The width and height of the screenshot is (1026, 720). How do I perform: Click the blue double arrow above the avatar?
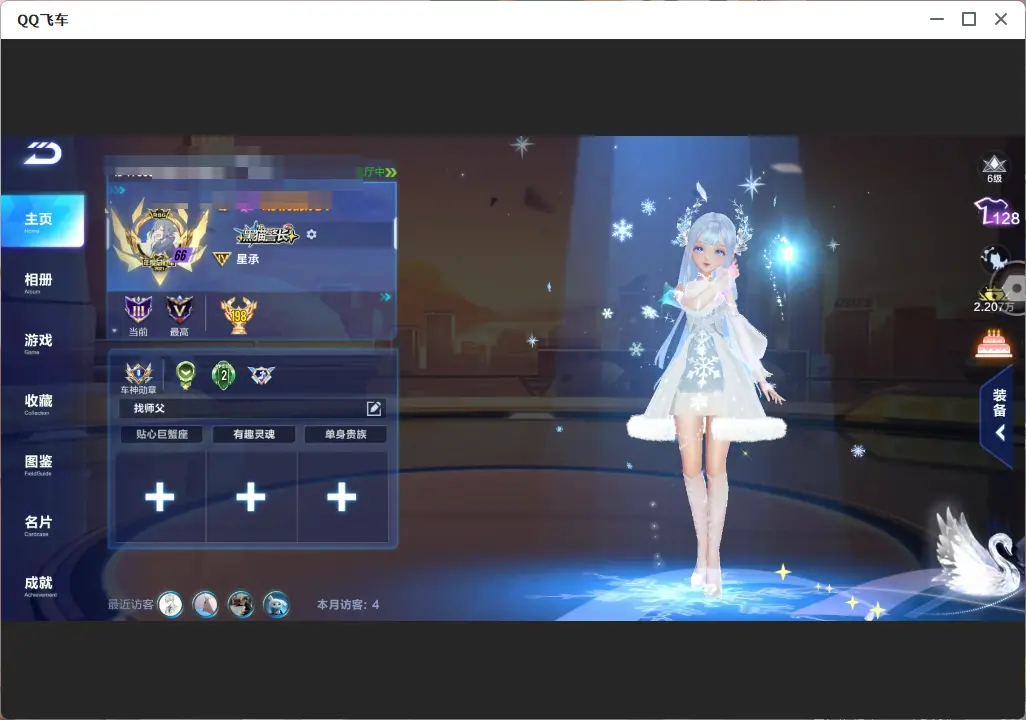(x=118, y=190)
